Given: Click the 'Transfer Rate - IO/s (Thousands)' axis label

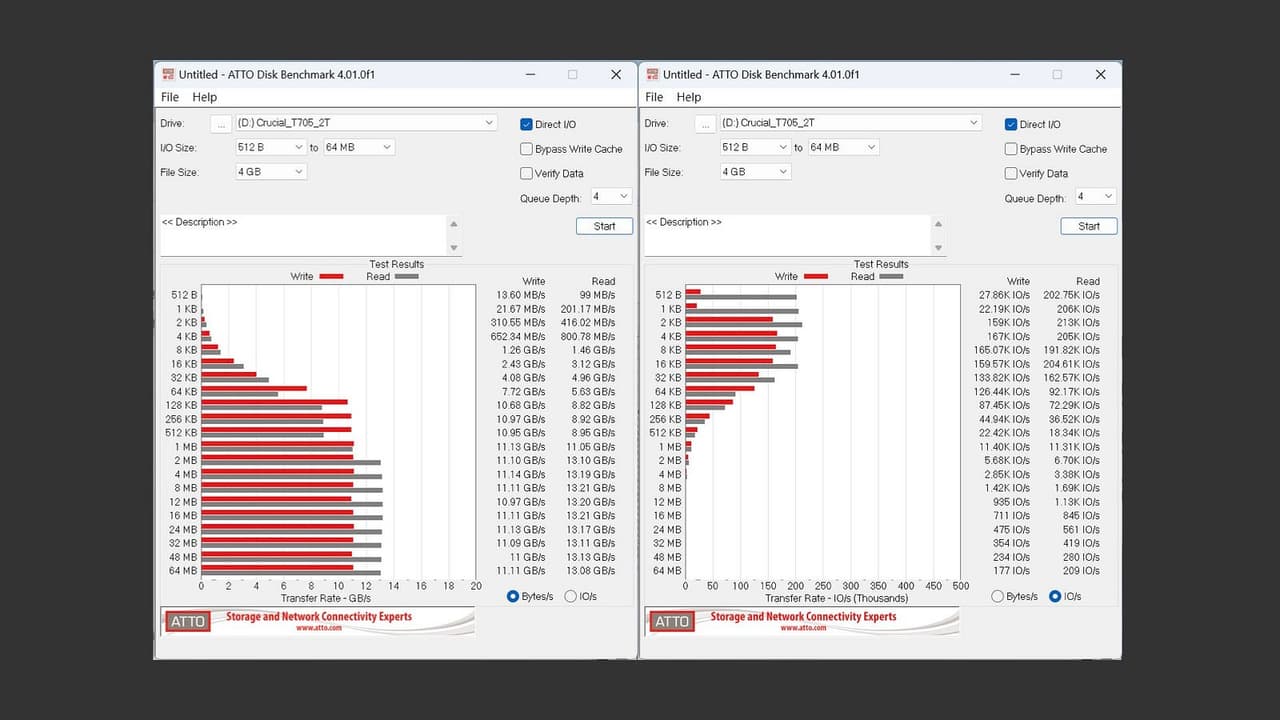Looking at the screenshot, I should 837,598.
